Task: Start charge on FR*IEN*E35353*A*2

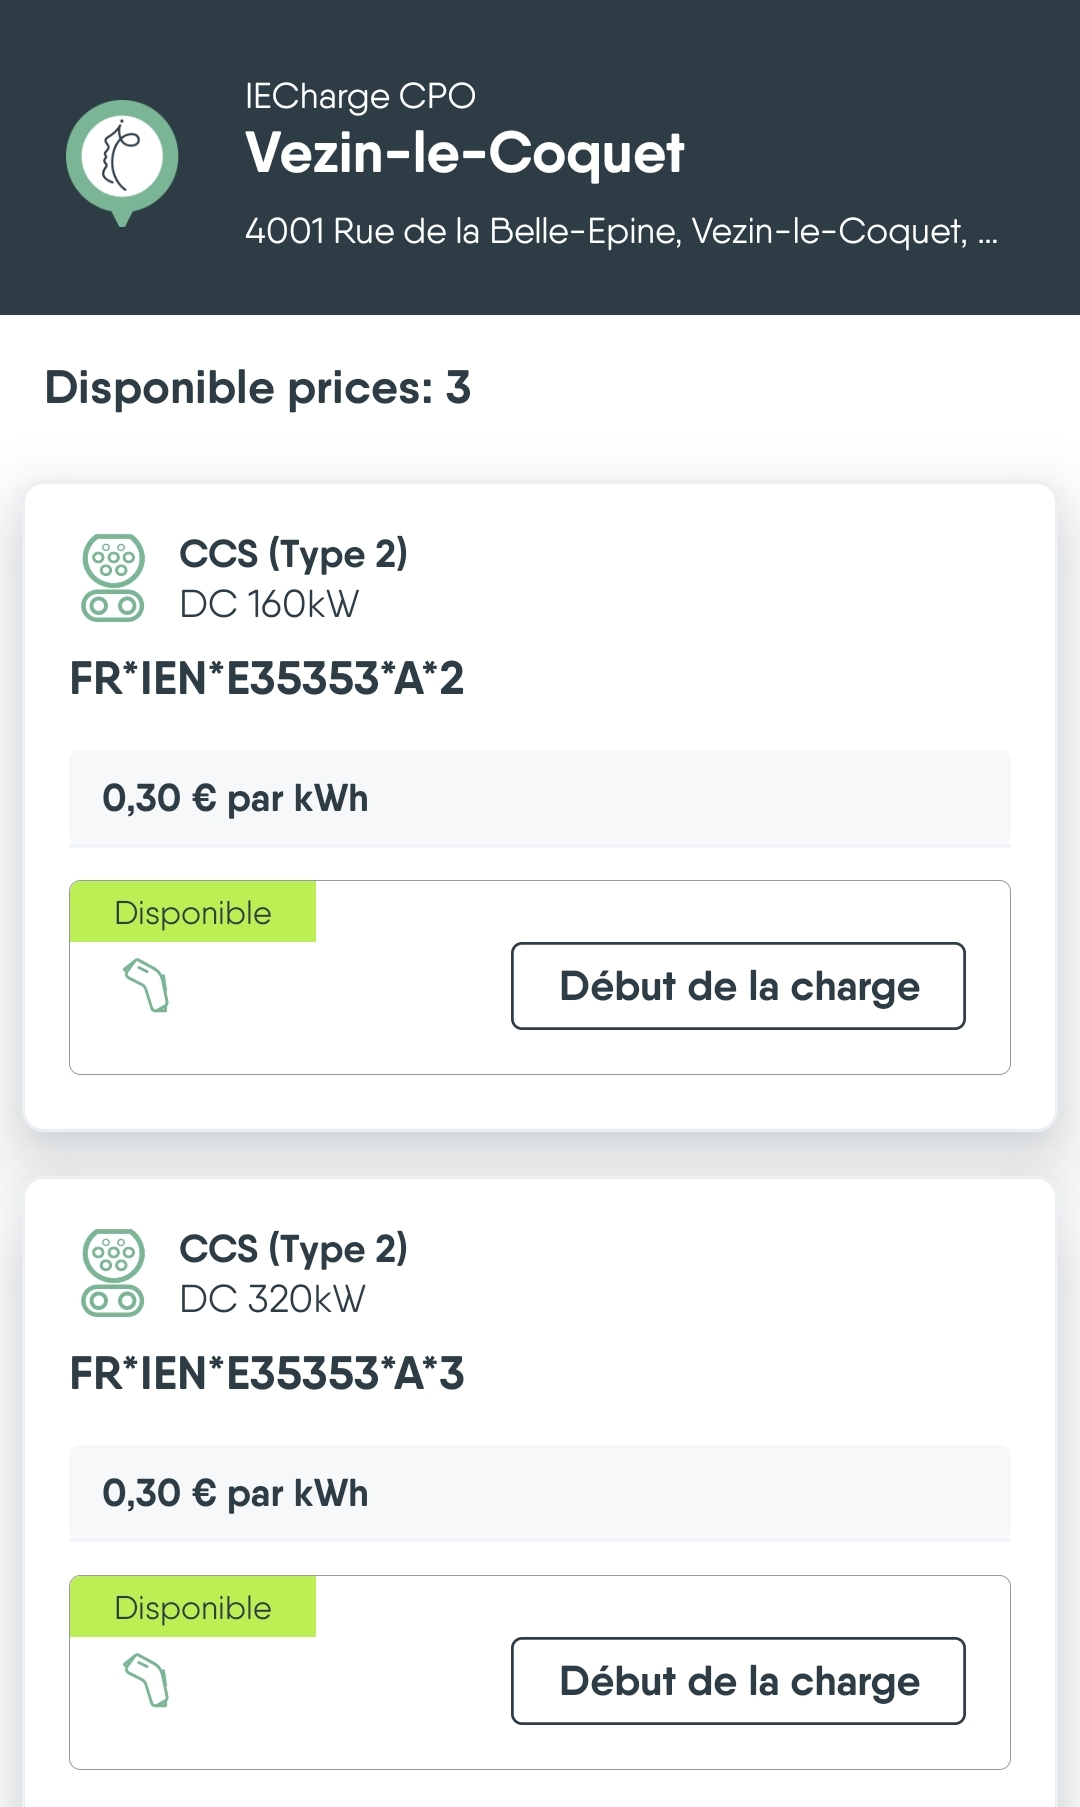Action: pos(738,986)
